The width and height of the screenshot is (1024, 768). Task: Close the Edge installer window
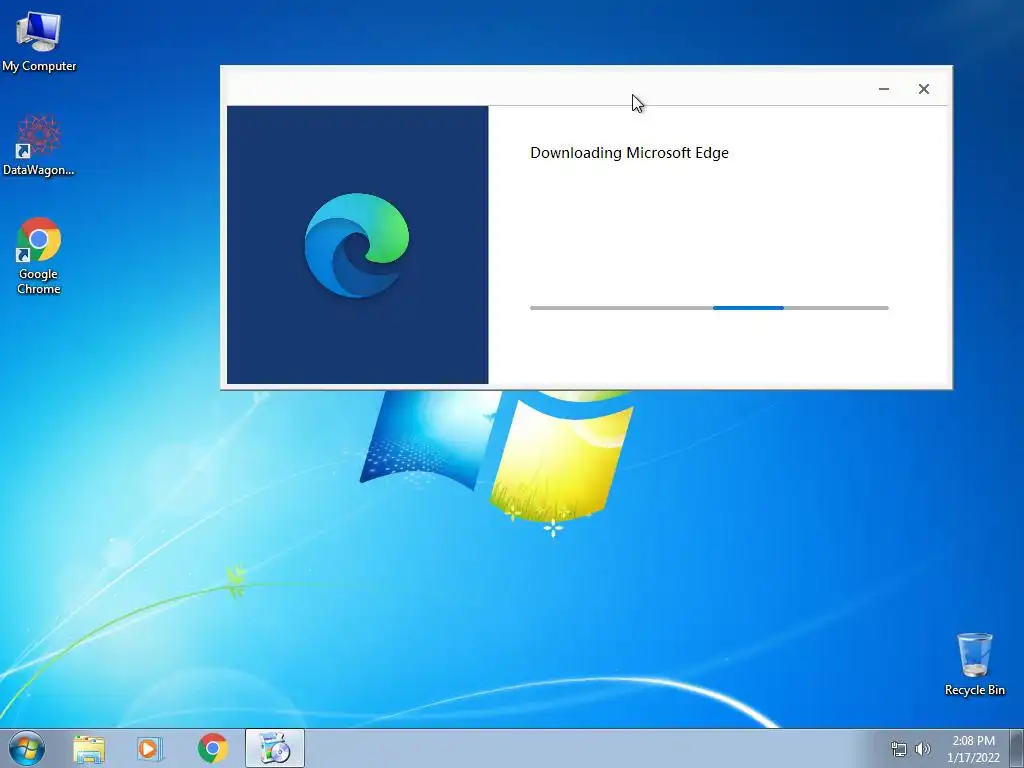pos(923,89)
